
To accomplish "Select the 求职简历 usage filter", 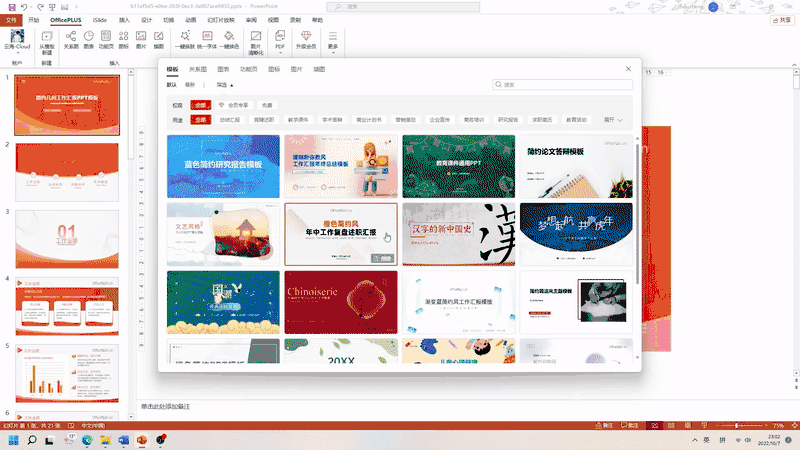I will click(x=542, y=120).
